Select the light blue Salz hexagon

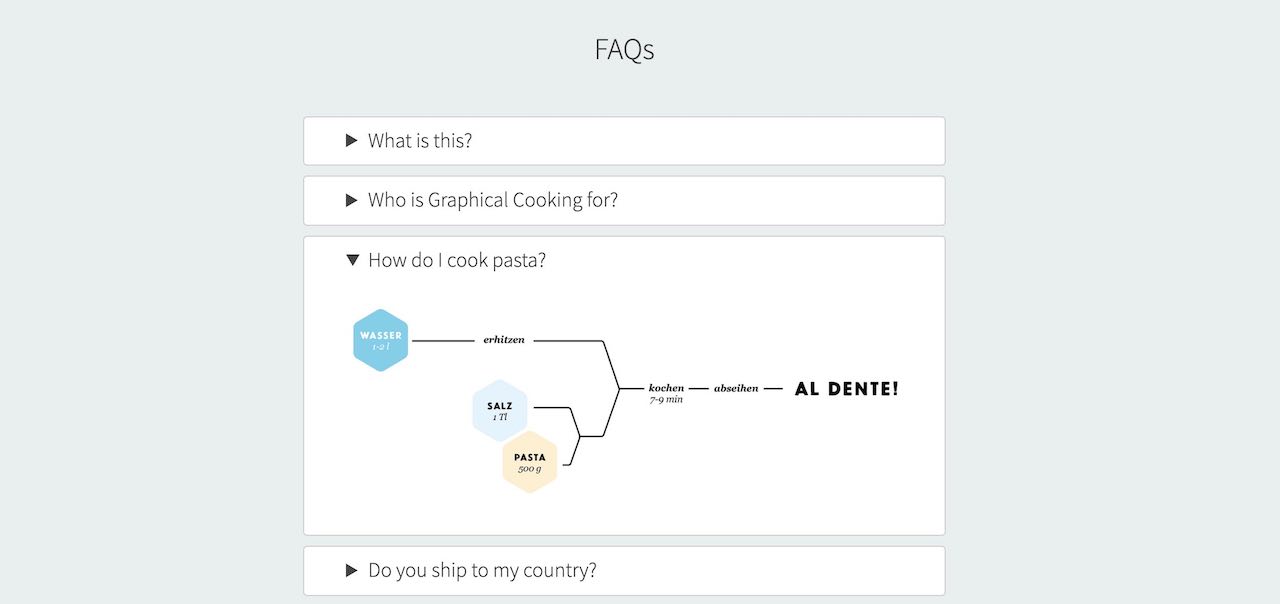[499, 408]
